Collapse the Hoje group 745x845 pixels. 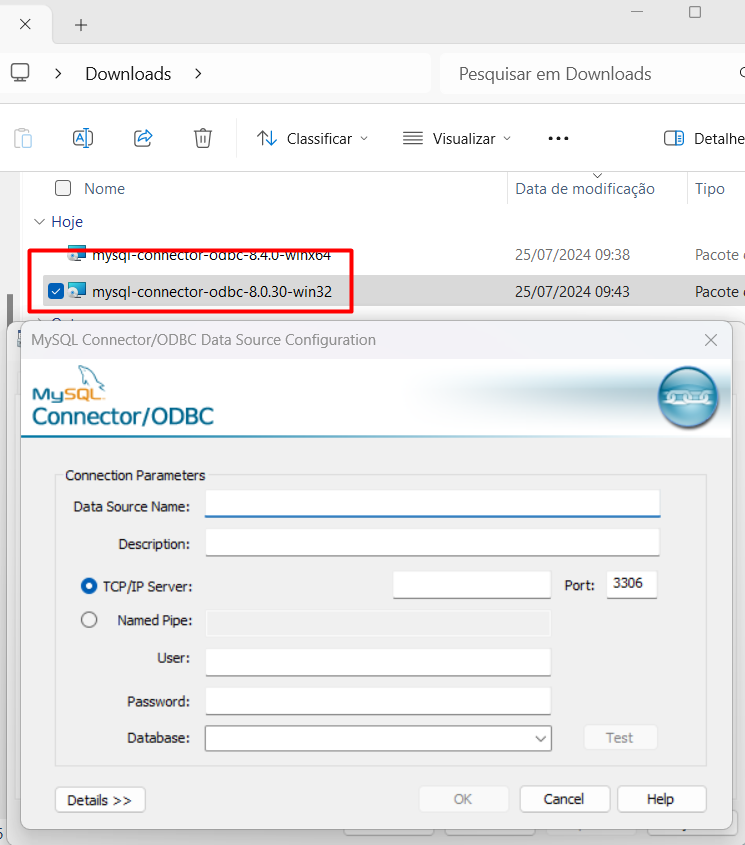(x=39, y=221)
